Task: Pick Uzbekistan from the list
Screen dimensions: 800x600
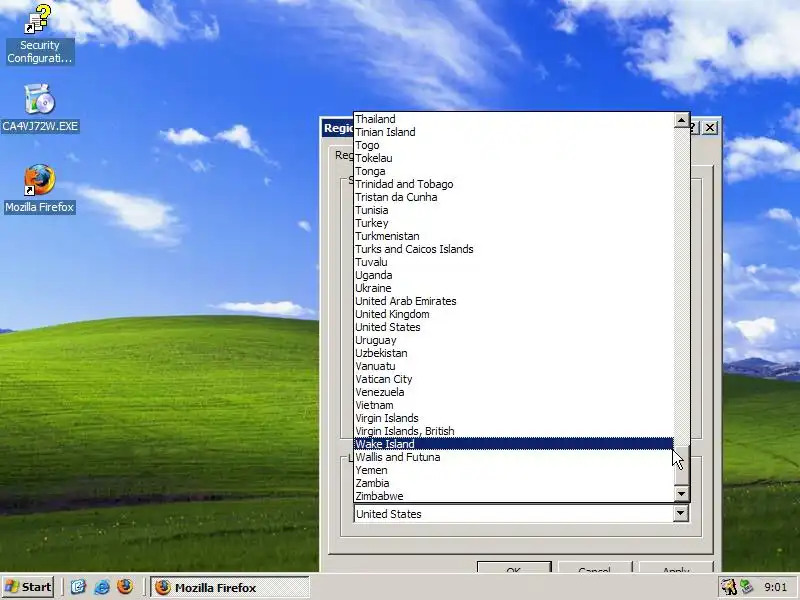Action: [514, 353]
